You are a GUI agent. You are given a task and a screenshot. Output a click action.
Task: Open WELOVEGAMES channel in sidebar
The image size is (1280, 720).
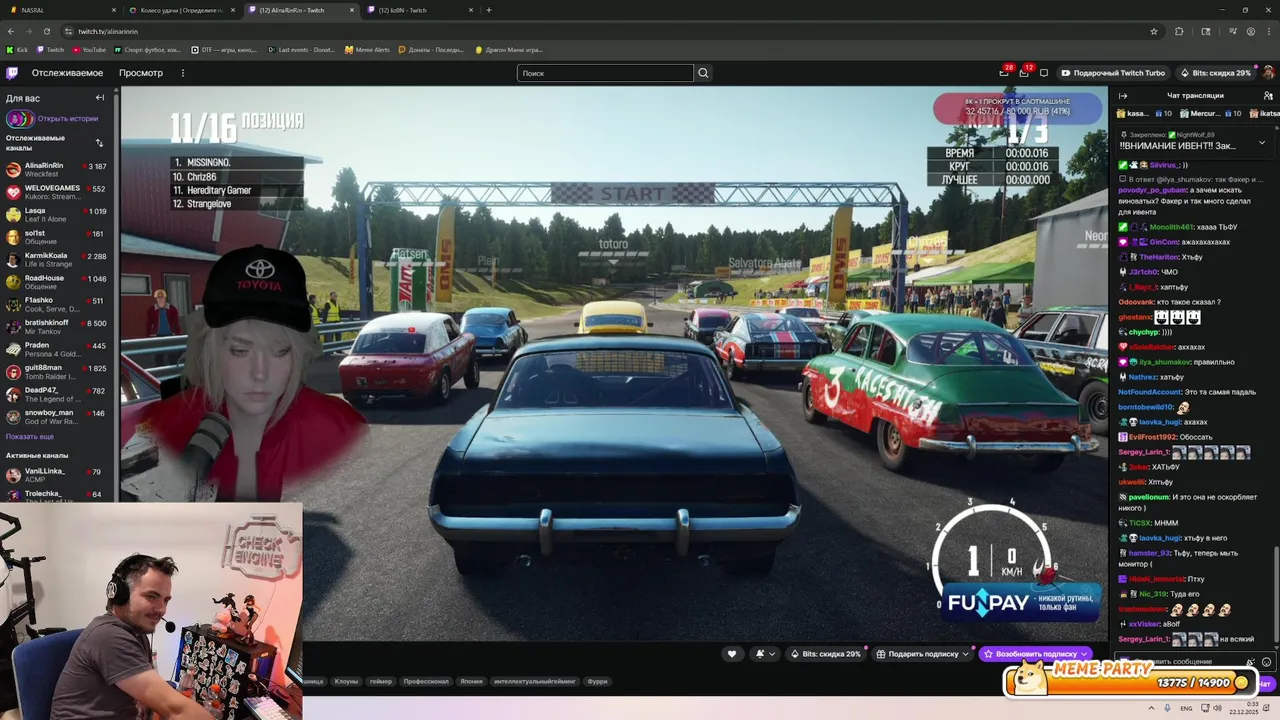[58, 193]
